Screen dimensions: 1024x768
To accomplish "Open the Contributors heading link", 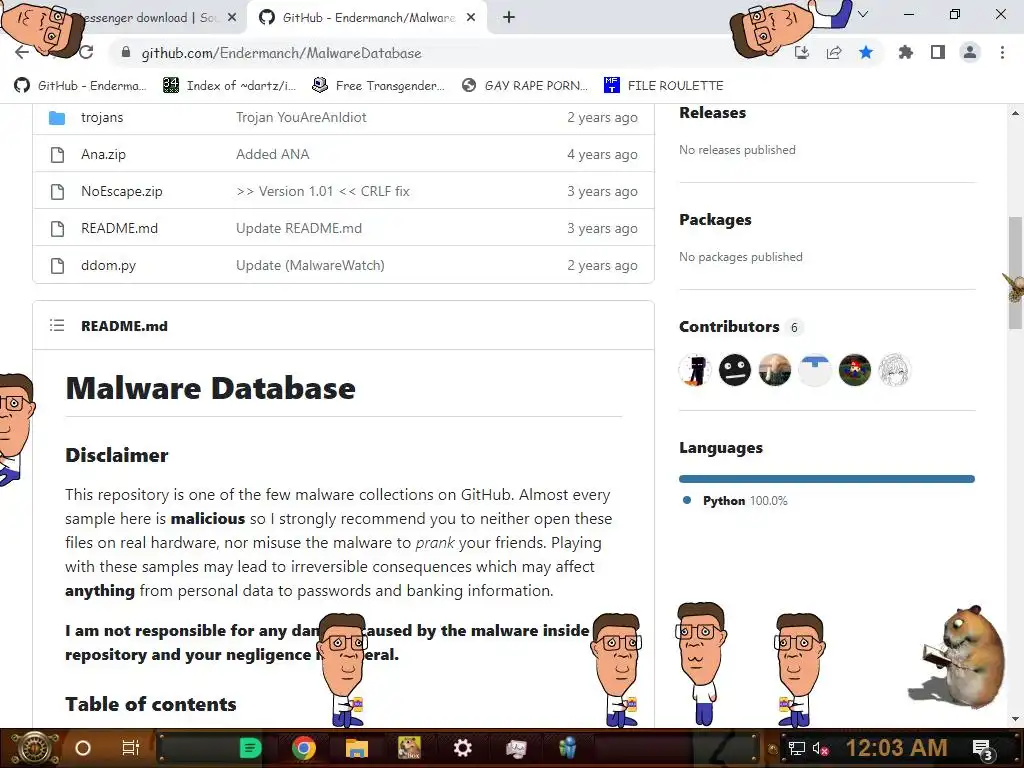I will (729, 327).
